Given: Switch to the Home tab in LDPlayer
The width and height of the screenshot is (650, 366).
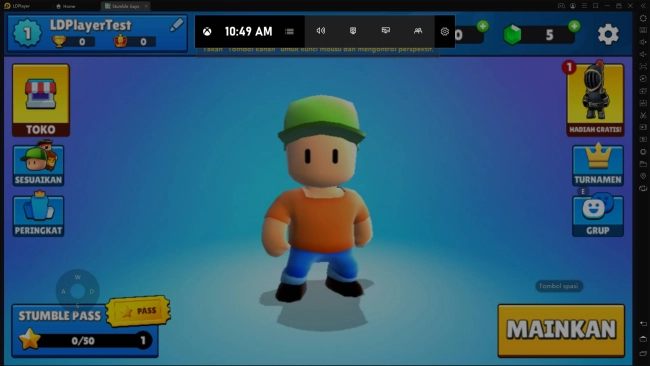Looking at the screenshot, I should click(x=65, y=6).
